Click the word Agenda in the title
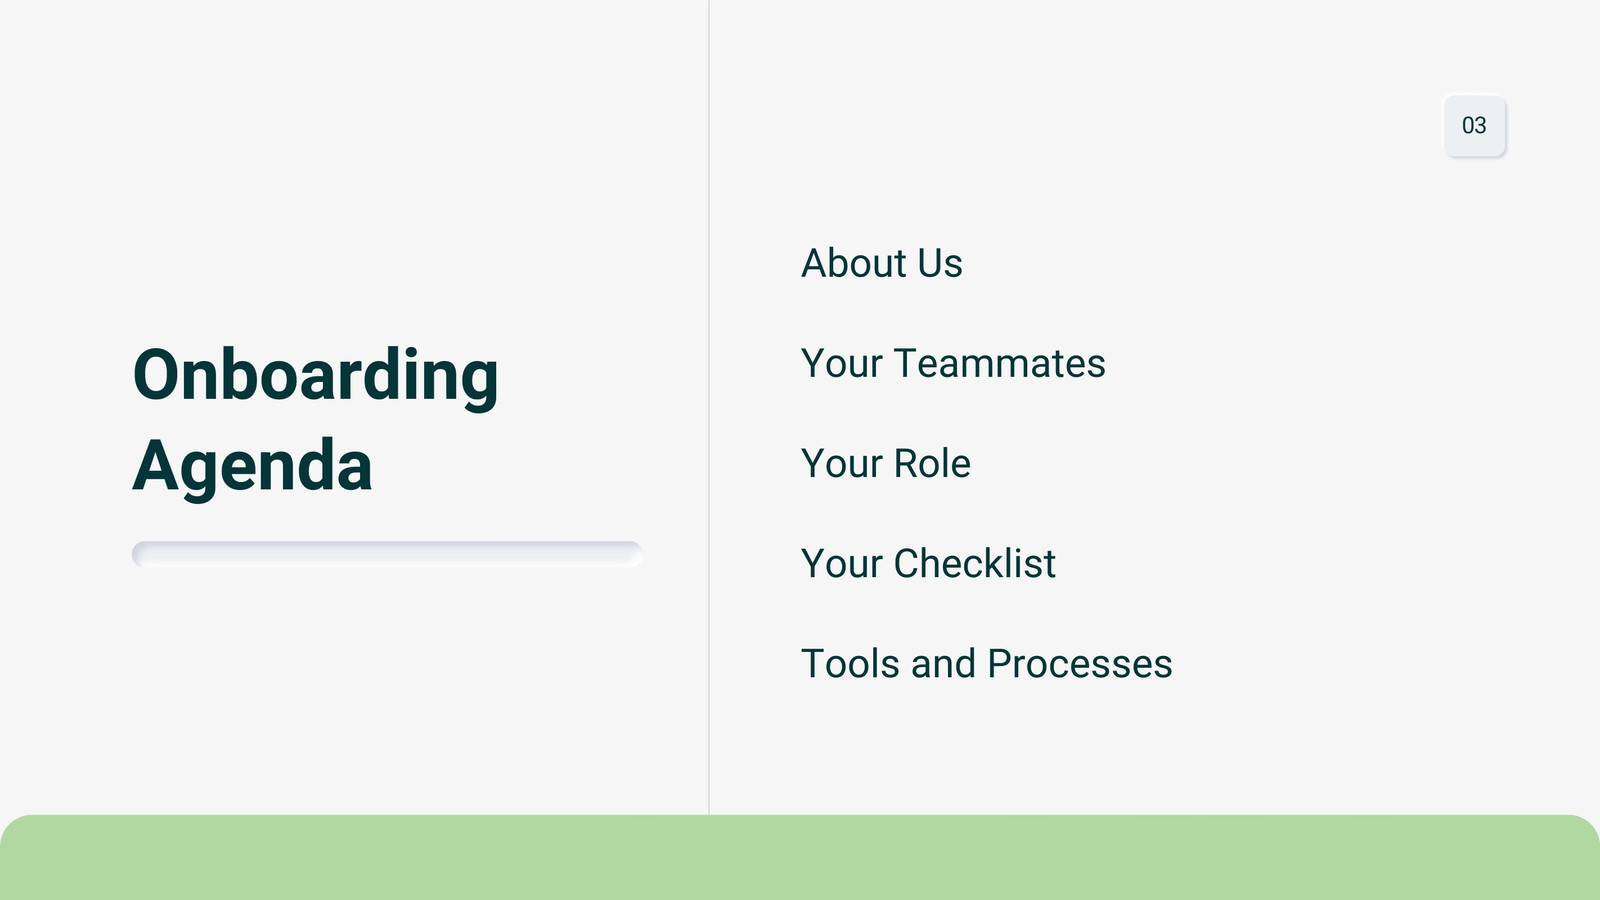The width and height of the screenshot is (1600, 900). pos(253,468)
